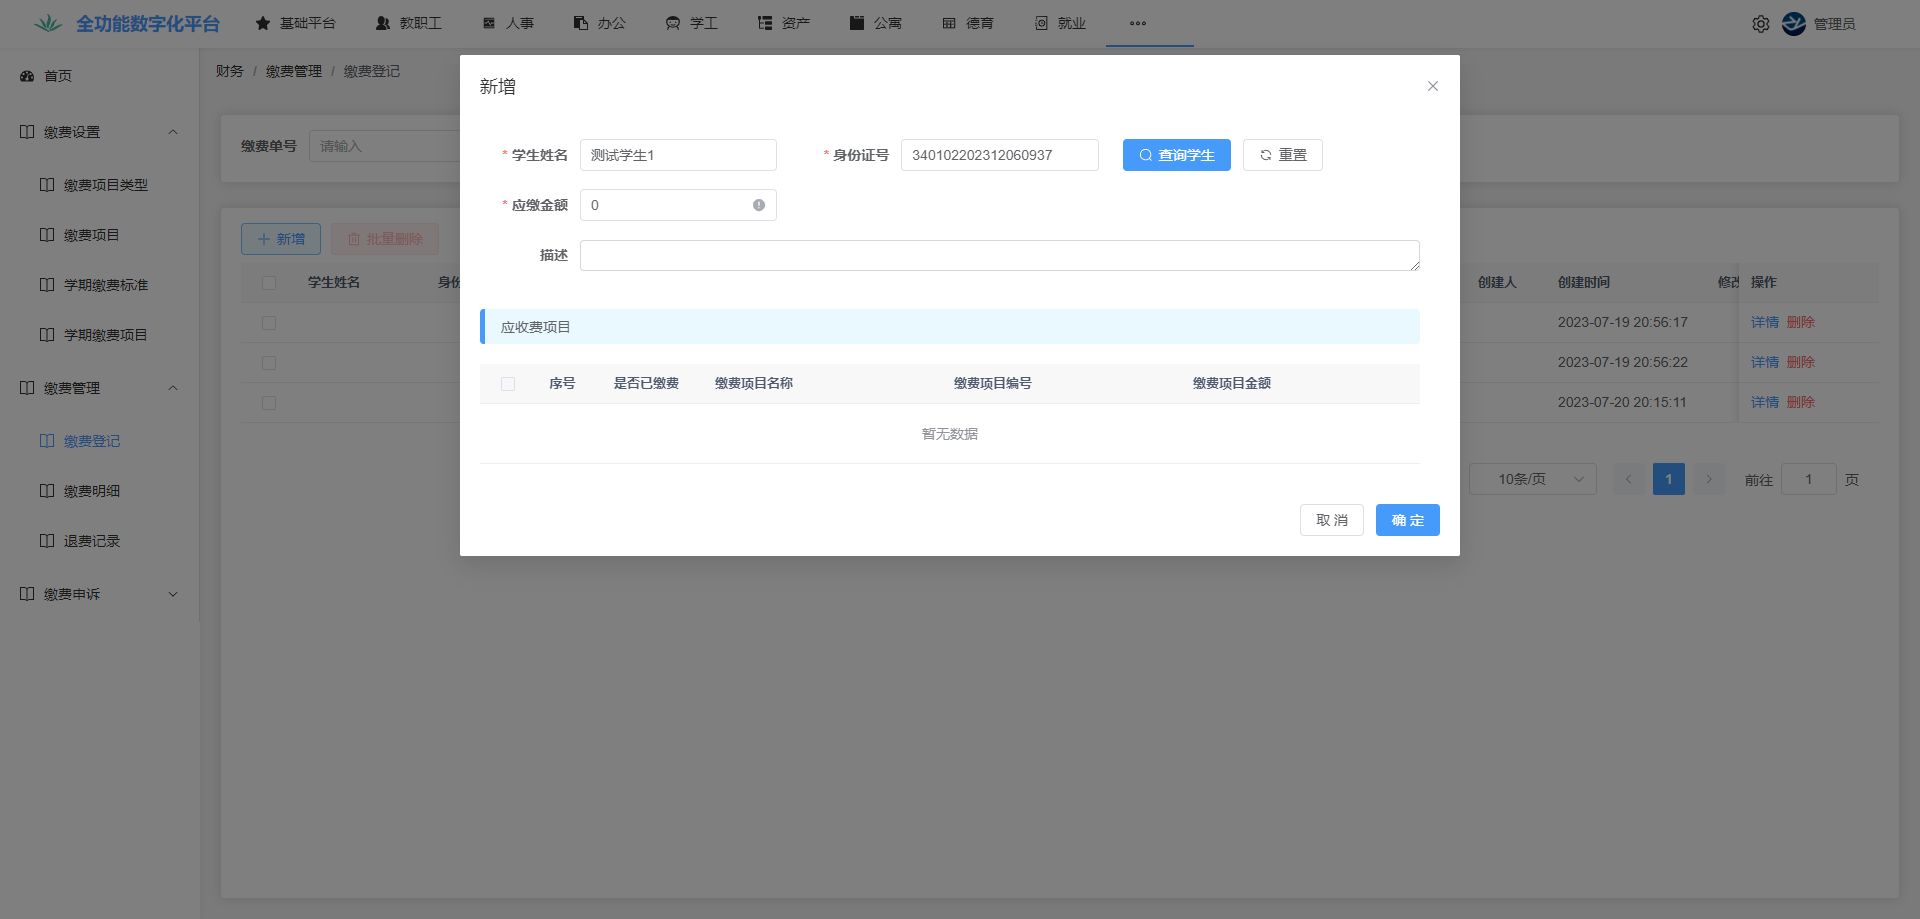Click the 公寓 building icon in top navigation
The image size is (1920, 919).
[857, 23]
